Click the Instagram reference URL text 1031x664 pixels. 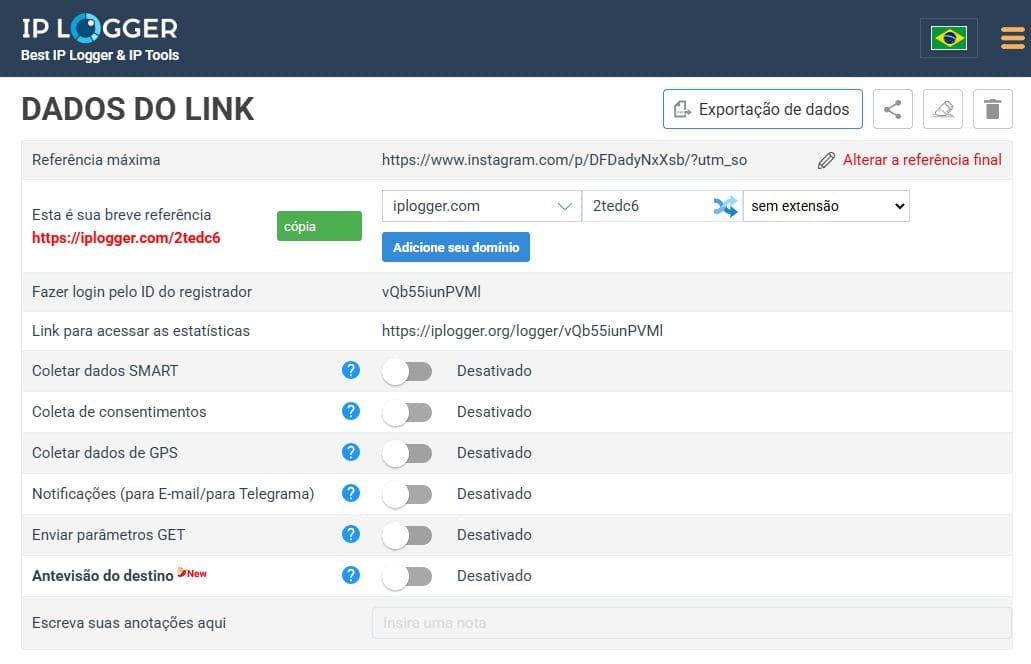tap(564, 160)
